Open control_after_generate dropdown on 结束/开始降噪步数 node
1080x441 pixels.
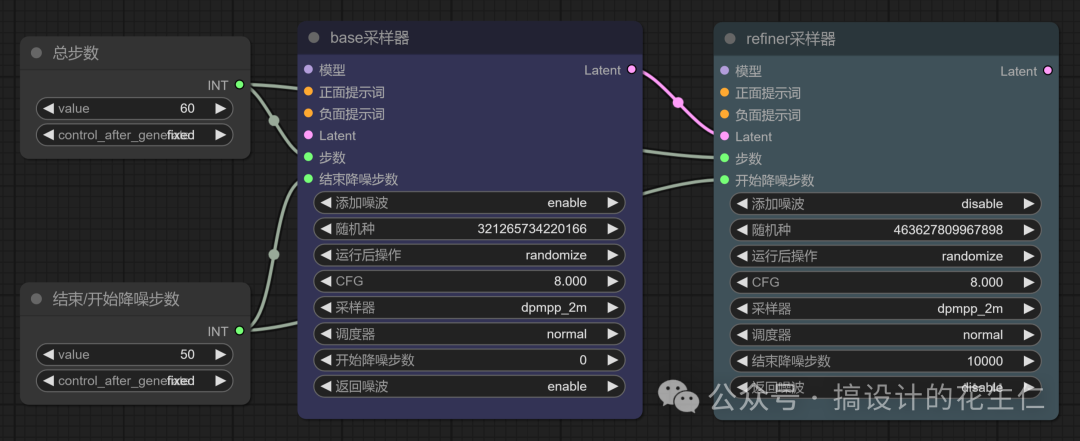point(134,380)
